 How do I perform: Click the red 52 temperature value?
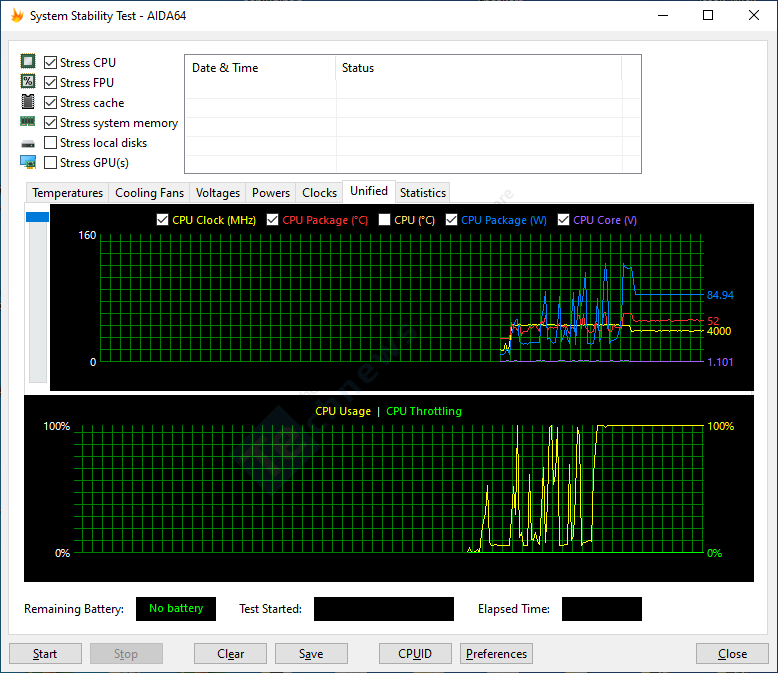[x=713, y=321]
